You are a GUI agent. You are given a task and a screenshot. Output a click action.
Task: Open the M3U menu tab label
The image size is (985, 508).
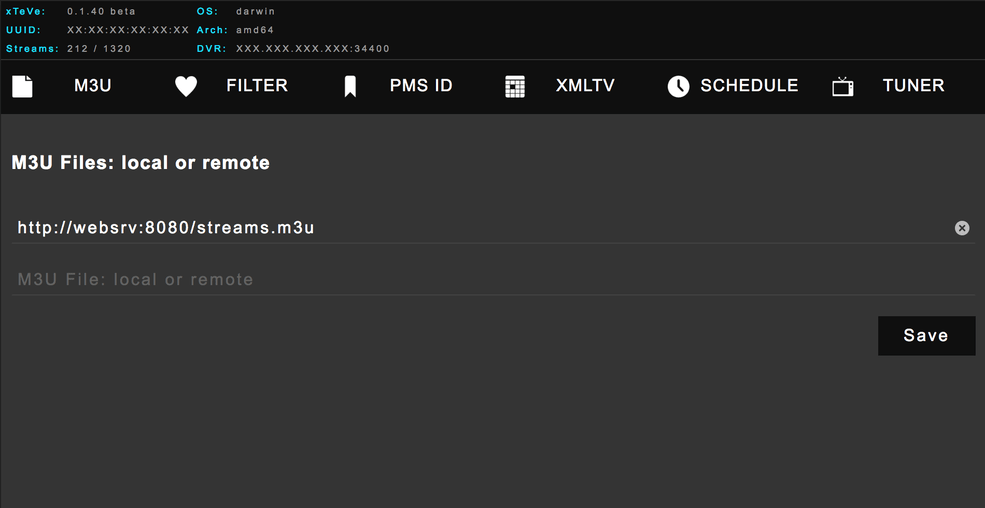tap(92, 86)
